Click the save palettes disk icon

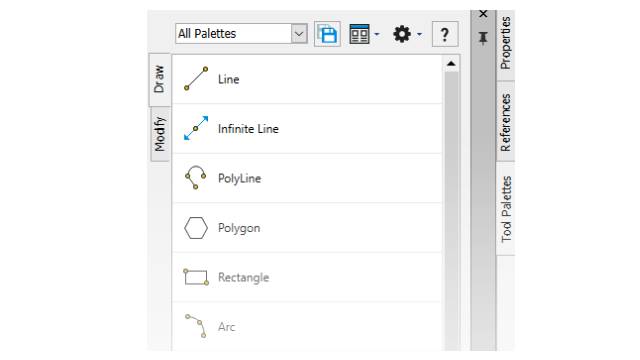click(327, 34)
